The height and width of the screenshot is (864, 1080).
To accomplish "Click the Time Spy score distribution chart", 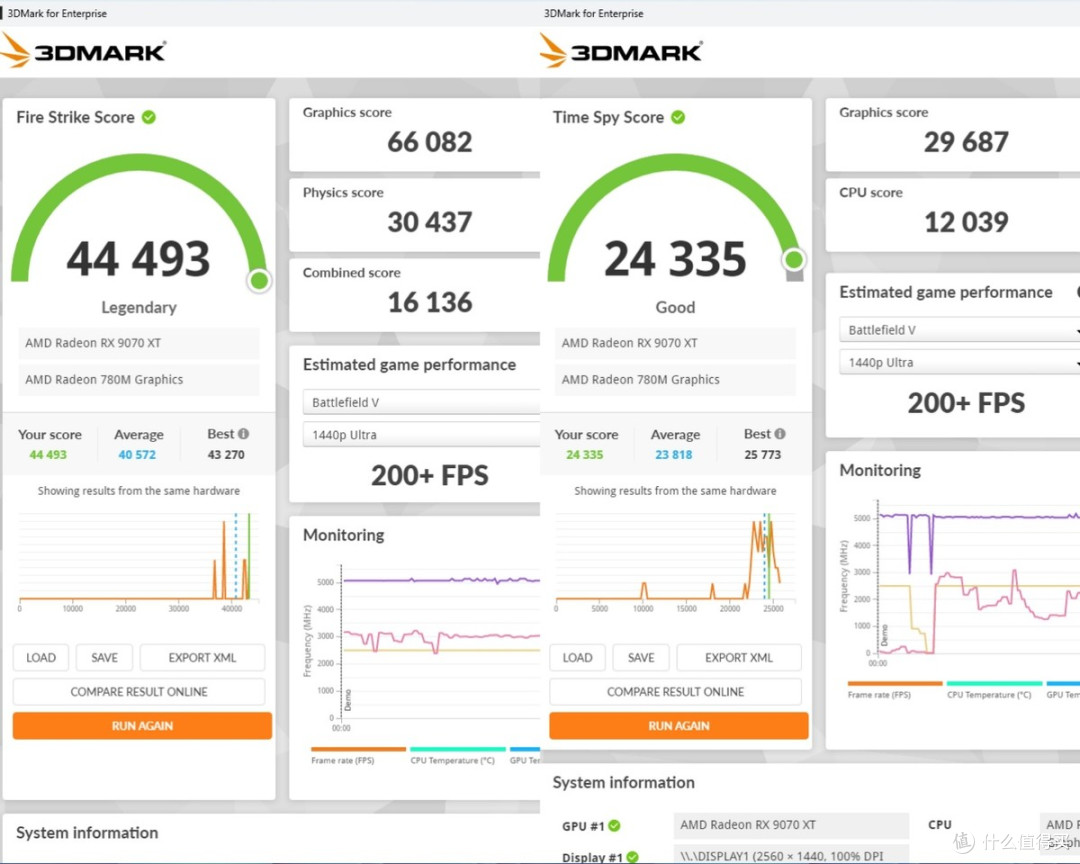I will 676,562.
